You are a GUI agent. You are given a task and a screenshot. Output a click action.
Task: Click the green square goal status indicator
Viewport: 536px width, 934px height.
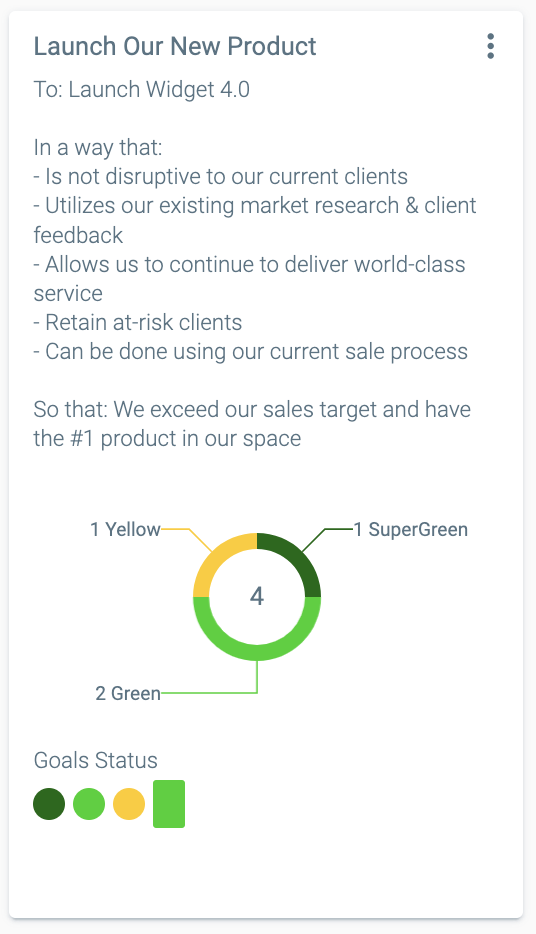[x=169, y=804]
